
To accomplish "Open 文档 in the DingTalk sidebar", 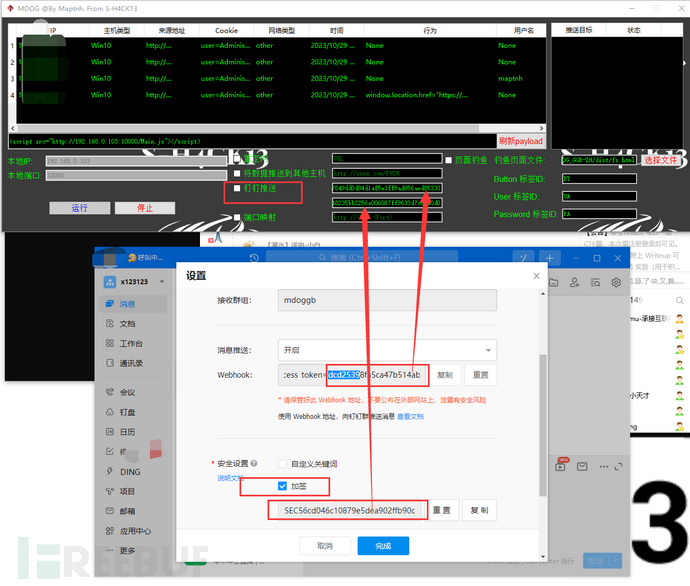I will click(x=127, y=324).
